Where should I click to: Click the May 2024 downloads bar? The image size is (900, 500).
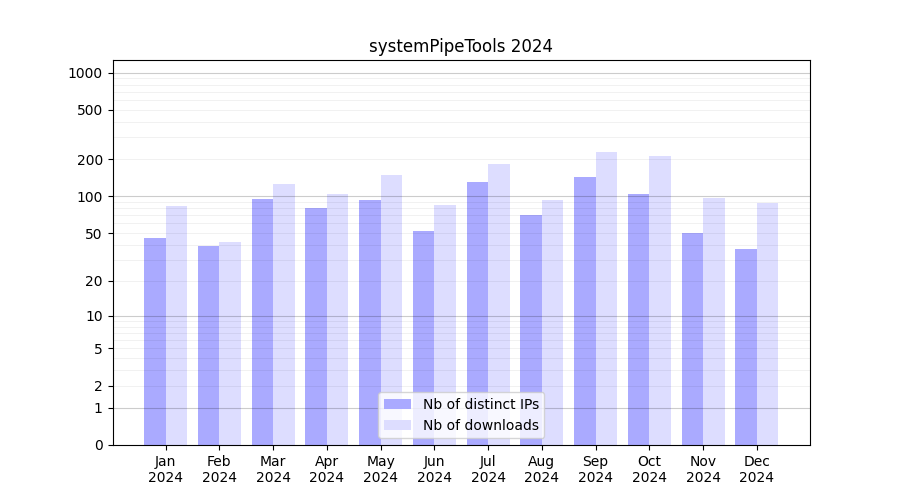click(x=392, y=310)
